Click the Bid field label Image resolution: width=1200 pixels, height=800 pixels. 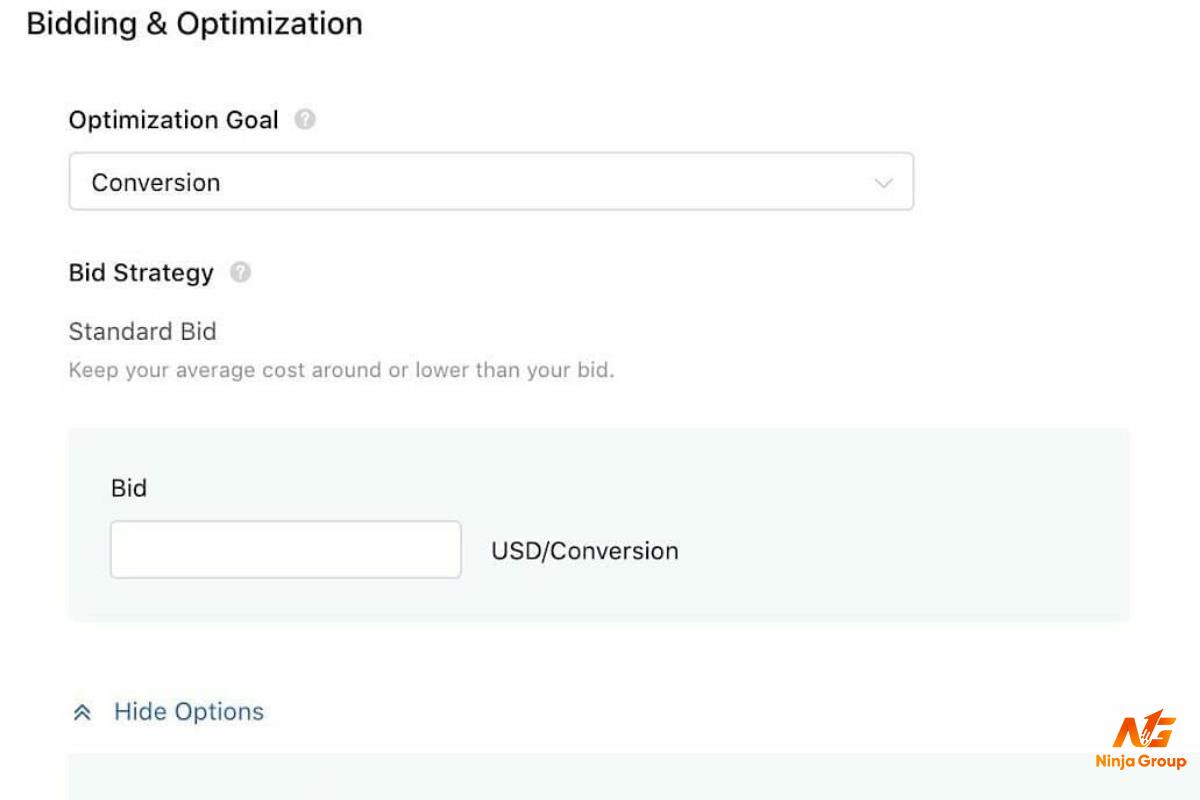[x=129, y=488]
